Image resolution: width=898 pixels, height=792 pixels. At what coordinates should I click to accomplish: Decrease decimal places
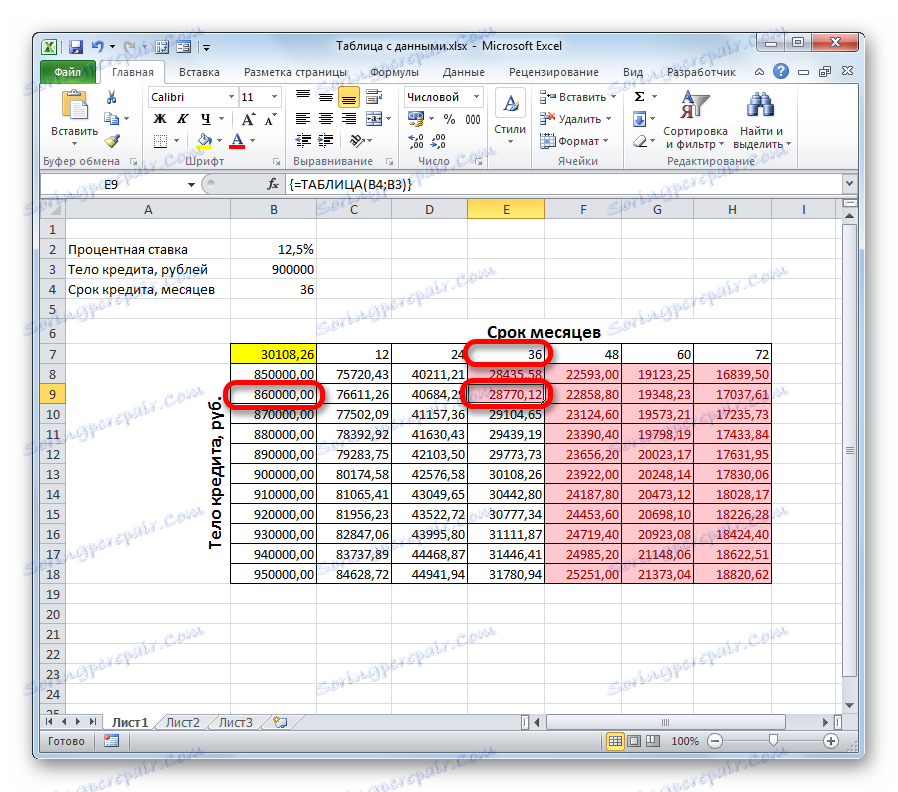point(438,141)
